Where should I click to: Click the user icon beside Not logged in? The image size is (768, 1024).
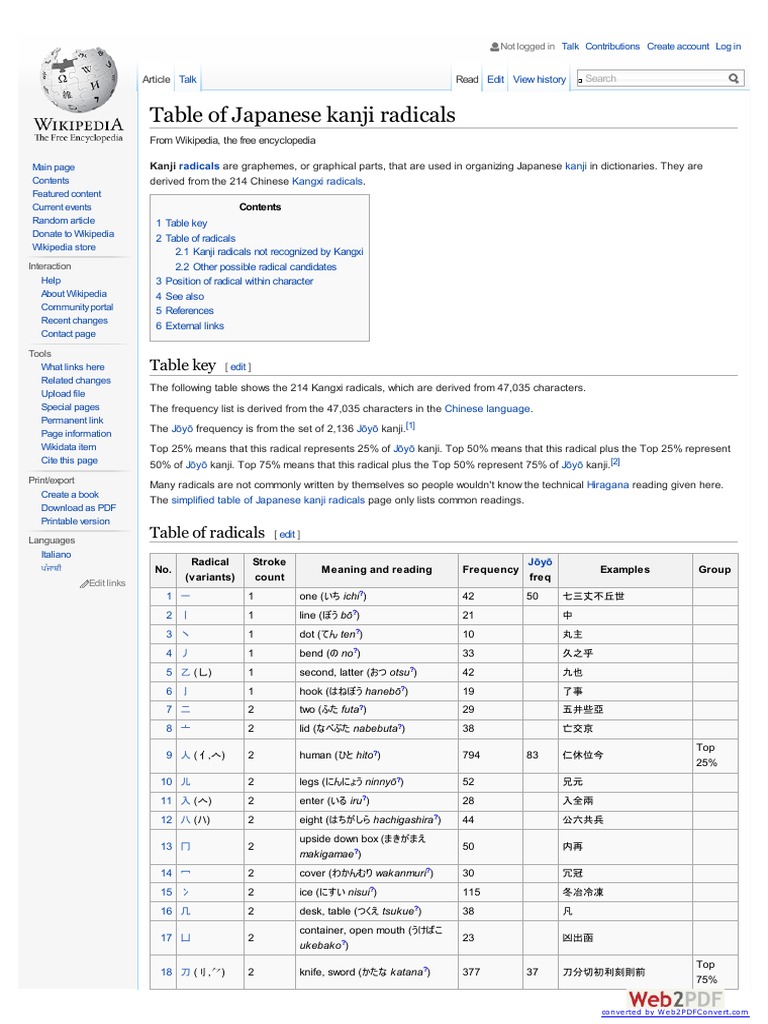coord(494,46)
